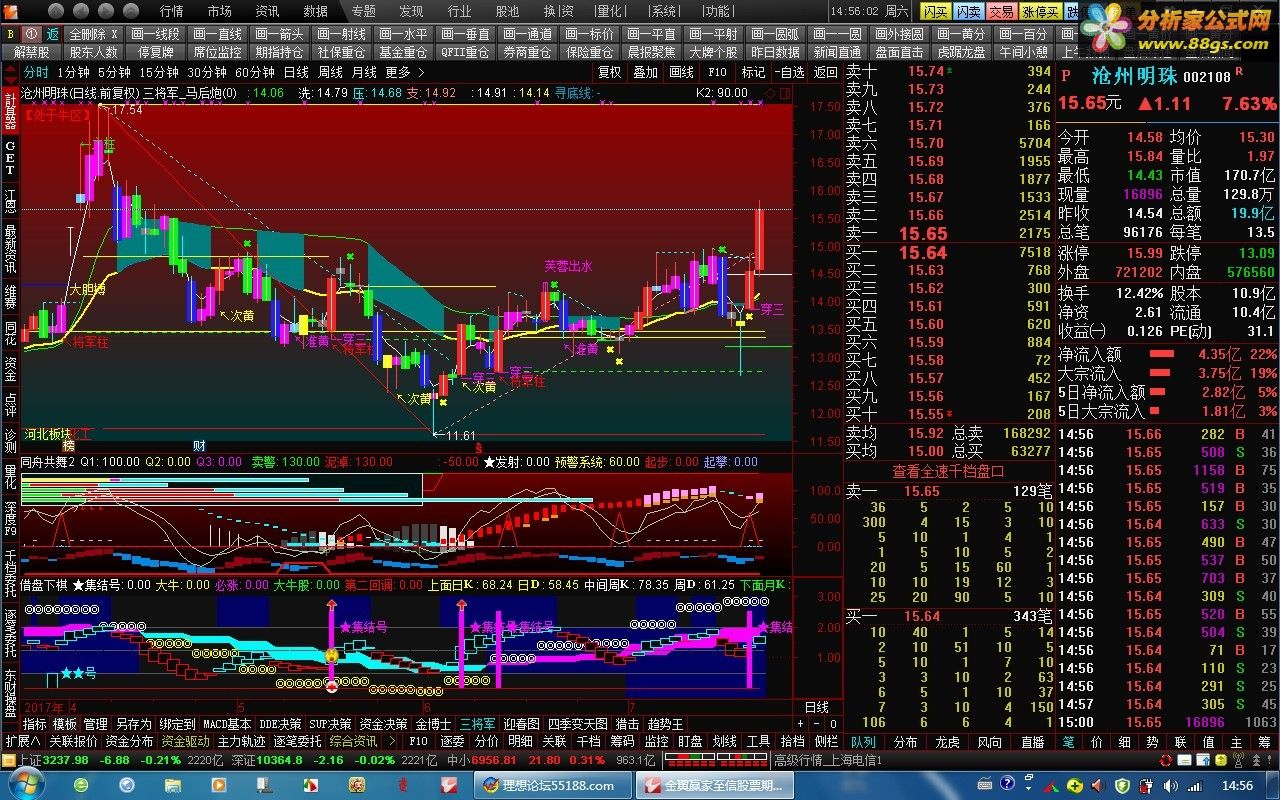Select the 三将军 indicator tab

[x=477, y=724]
